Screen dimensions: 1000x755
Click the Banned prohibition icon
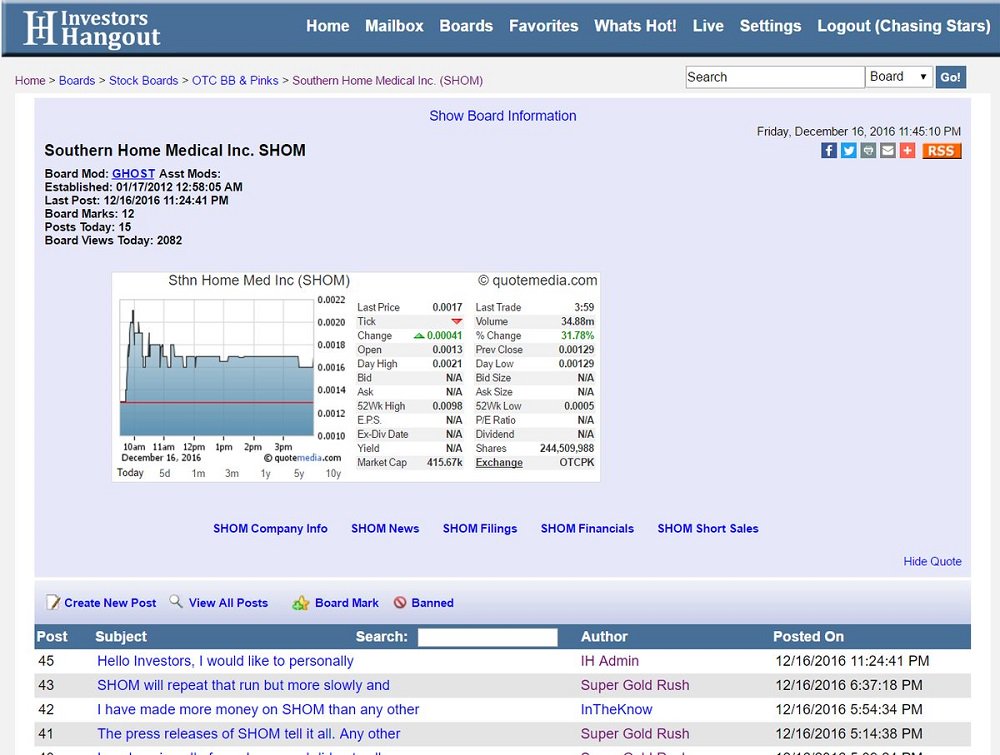pyautogui.click(x=400, y=603)
